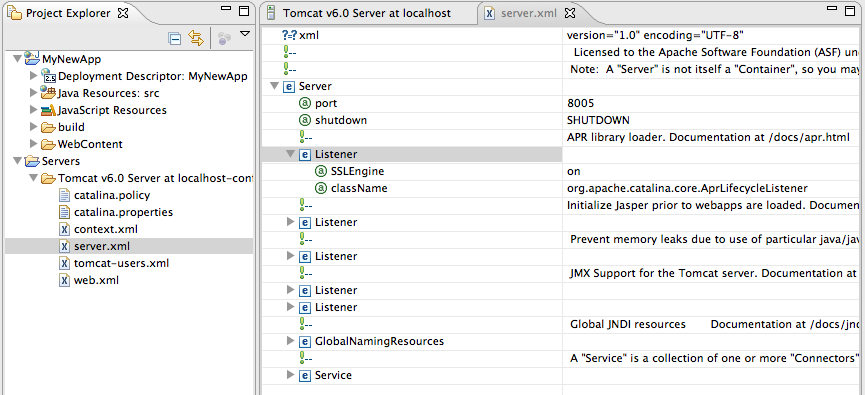Collapse Tomcat v6.0 Server config folder

pos(33,178)
